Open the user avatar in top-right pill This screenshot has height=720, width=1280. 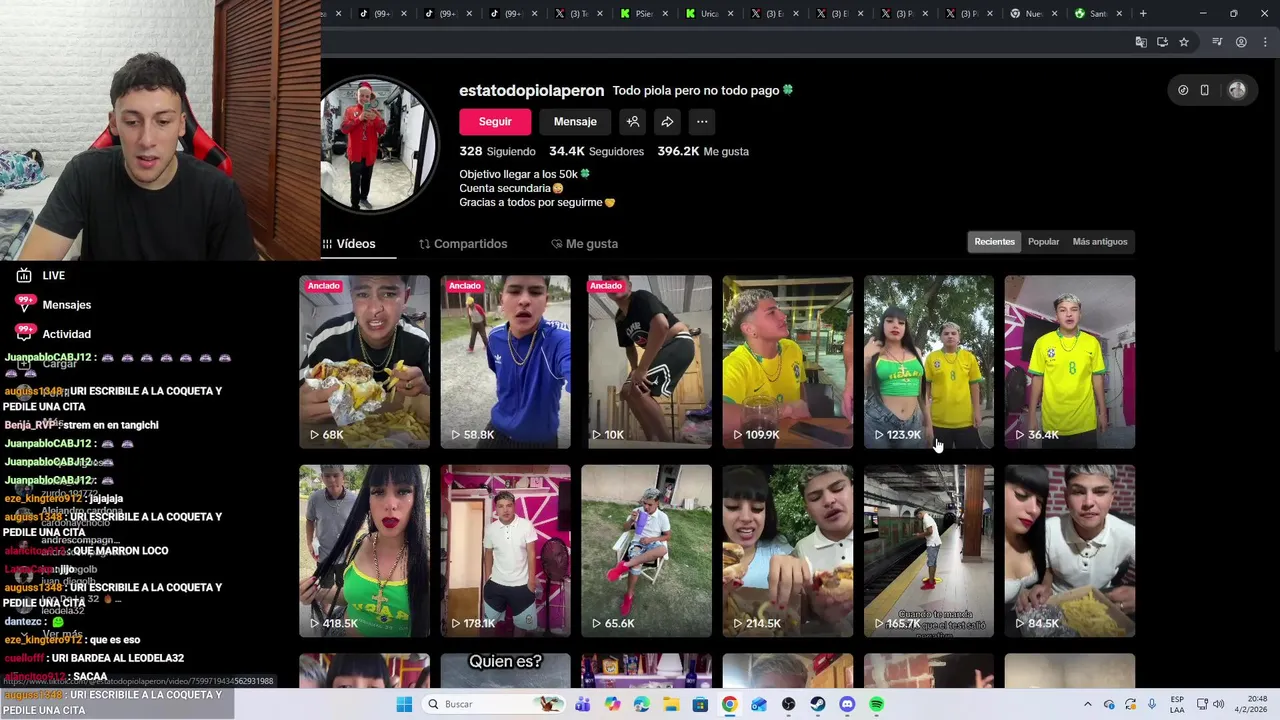1237,90
